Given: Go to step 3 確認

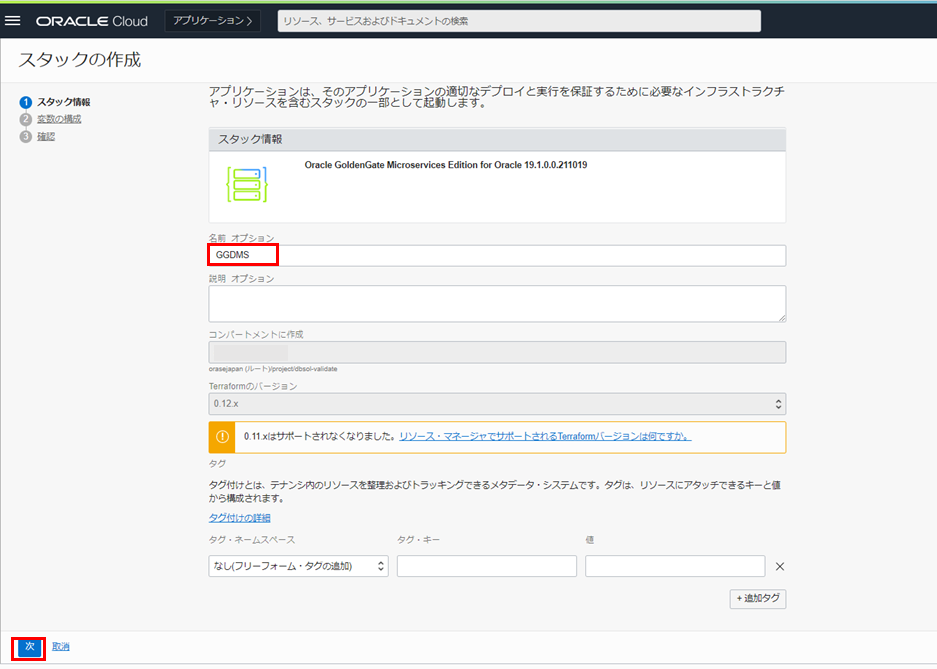Looking at the screenshot, I should pos(46,136).
